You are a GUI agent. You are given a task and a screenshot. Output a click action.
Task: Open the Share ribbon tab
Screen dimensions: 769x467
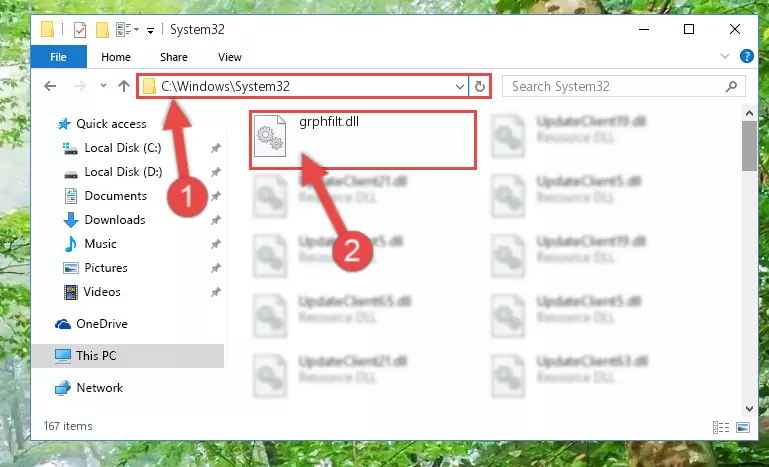(x=174, y=57)
